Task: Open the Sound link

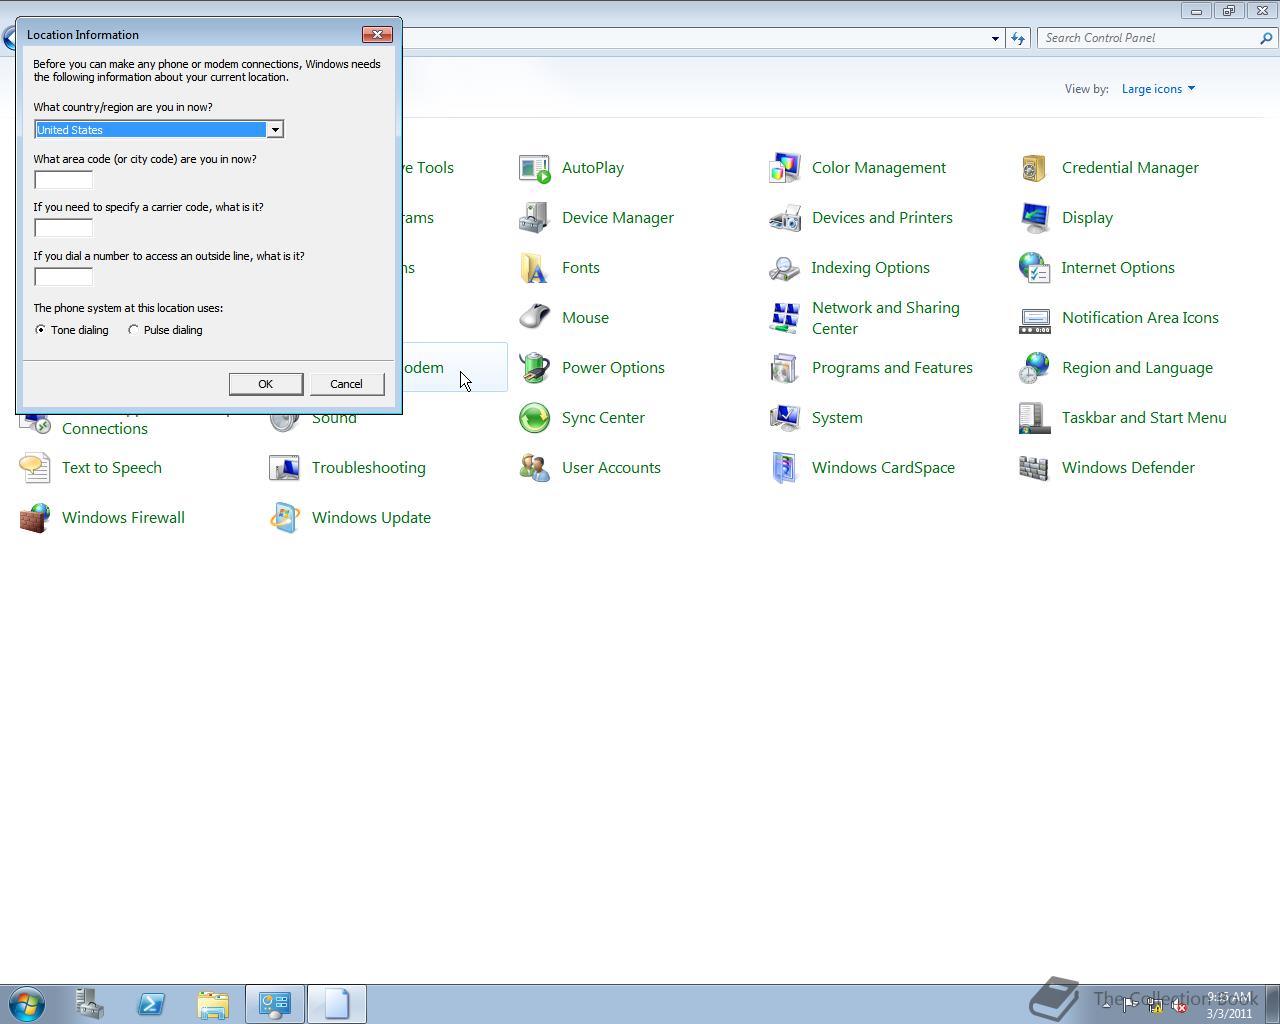Action: pos(334,418)
